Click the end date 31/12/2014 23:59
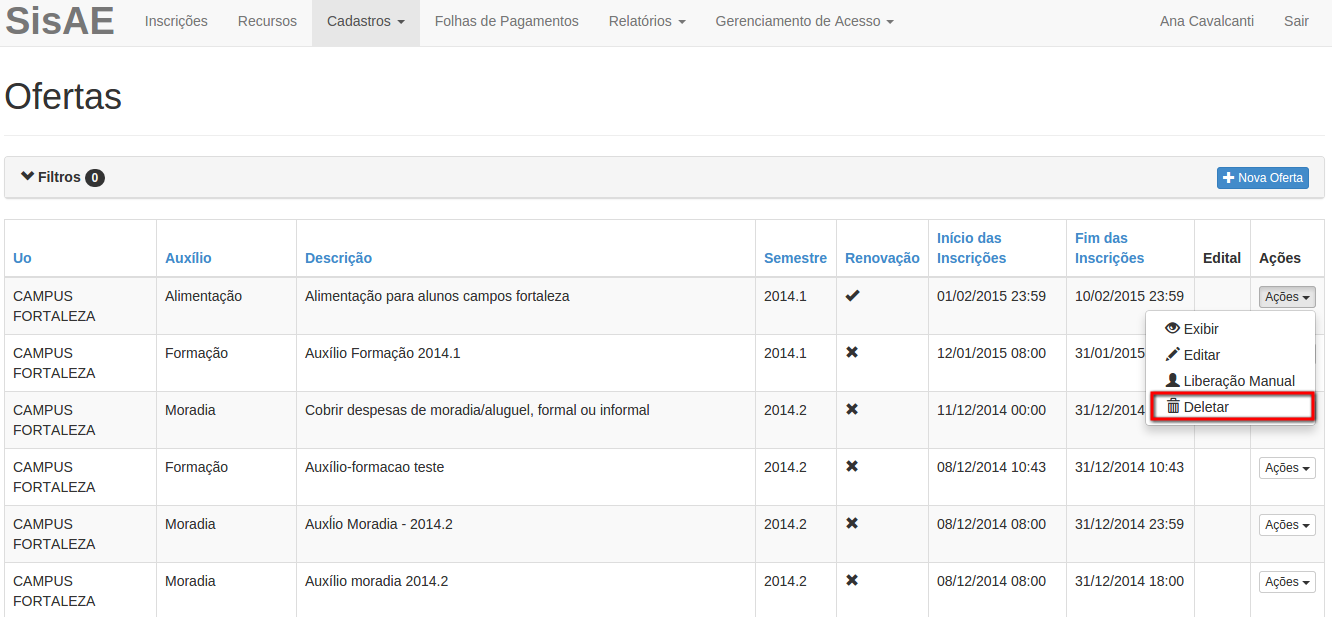The width and height of the screenshot is (1332, 617). click(1129, 524)
